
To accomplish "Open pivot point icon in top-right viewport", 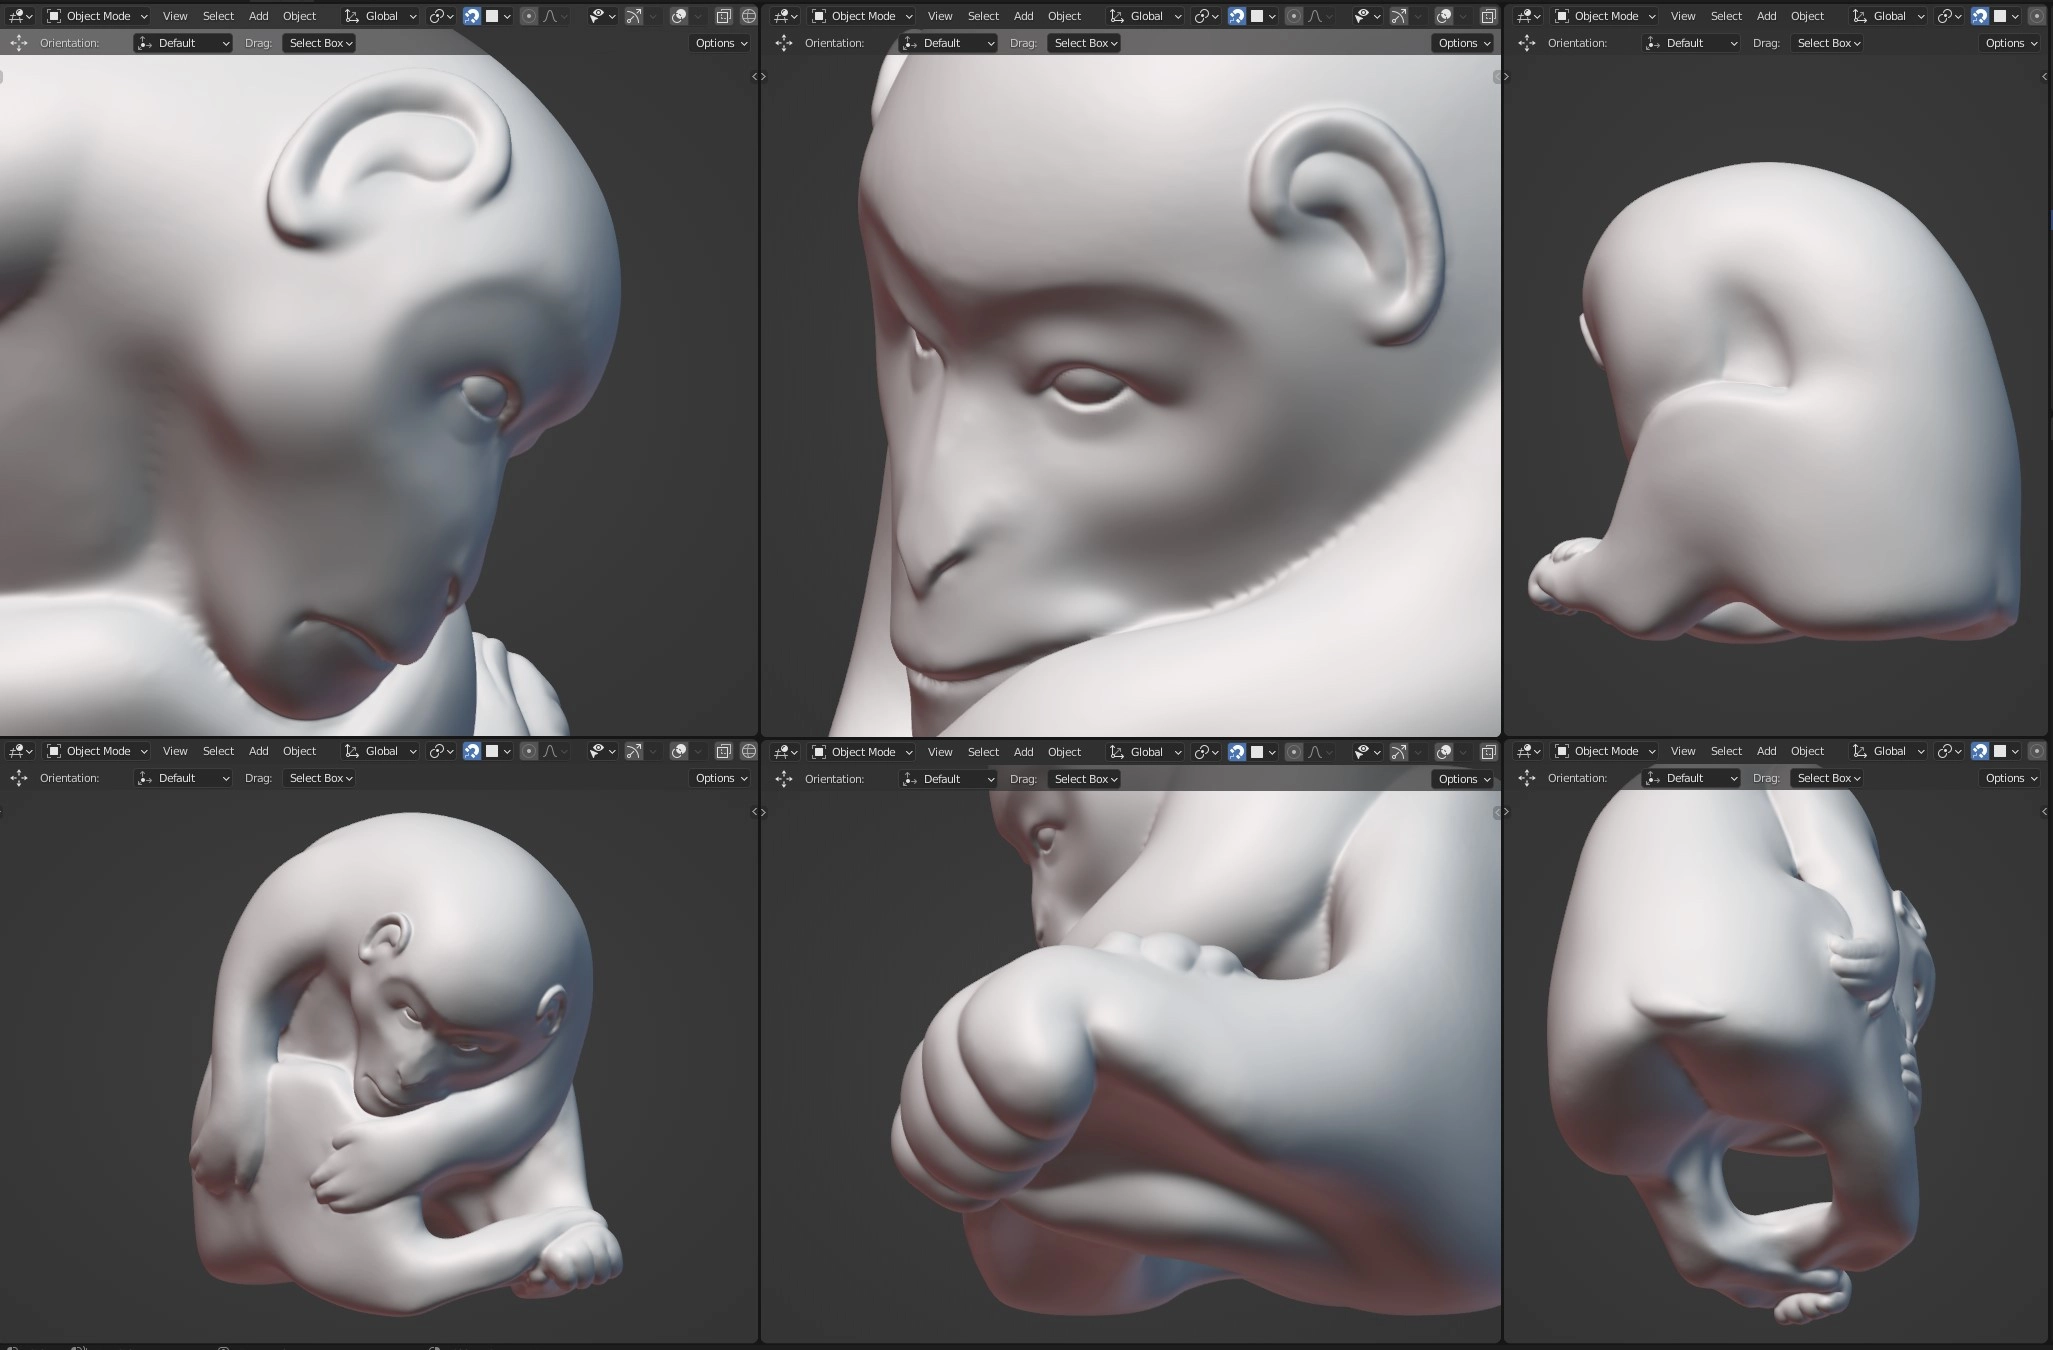I will tap(1946, 16).
